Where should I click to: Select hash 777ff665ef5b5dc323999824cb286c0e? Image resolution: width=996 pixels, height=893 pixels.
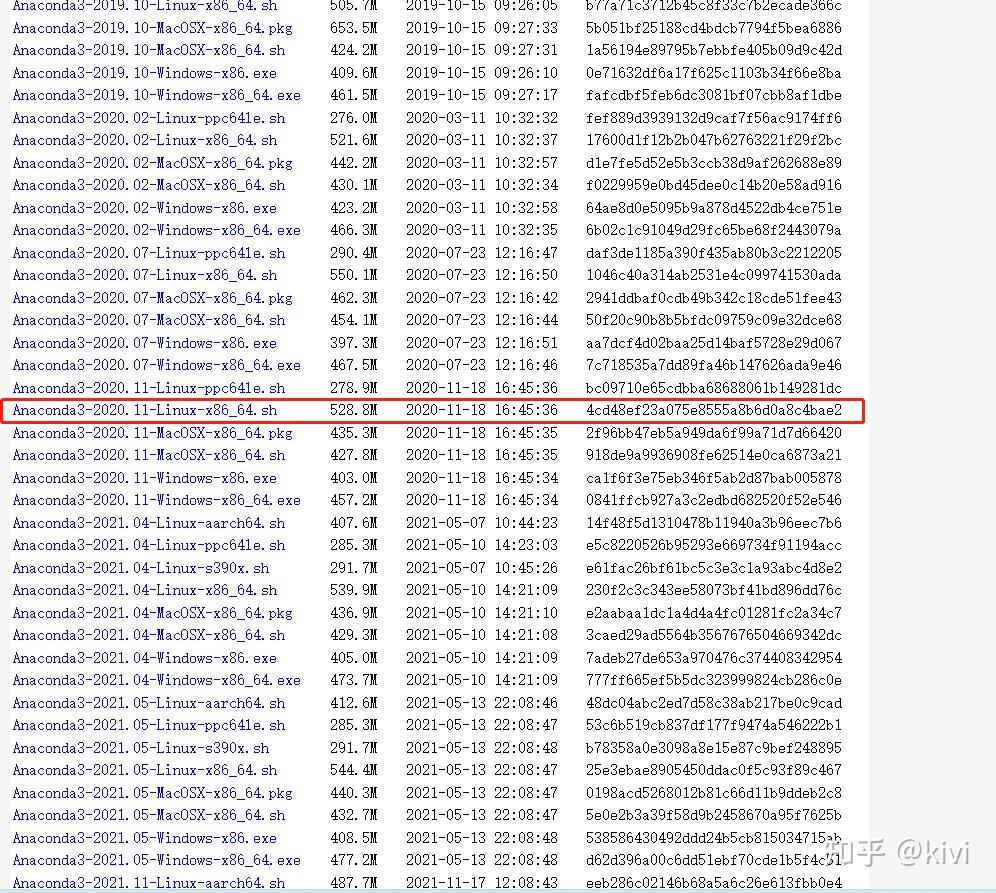(714, 681)
